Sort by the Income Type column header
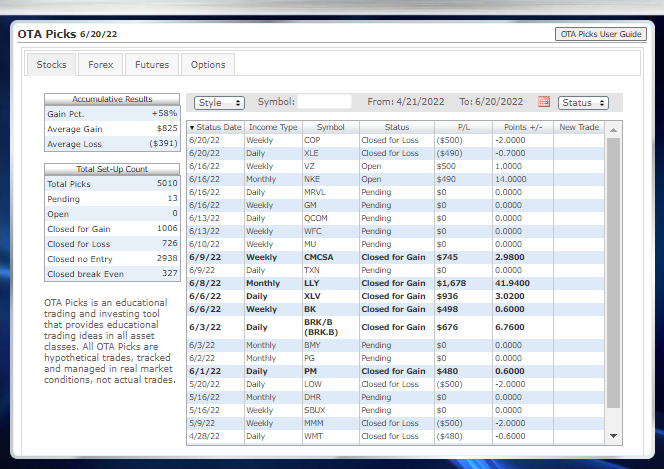 pos(273,127)
